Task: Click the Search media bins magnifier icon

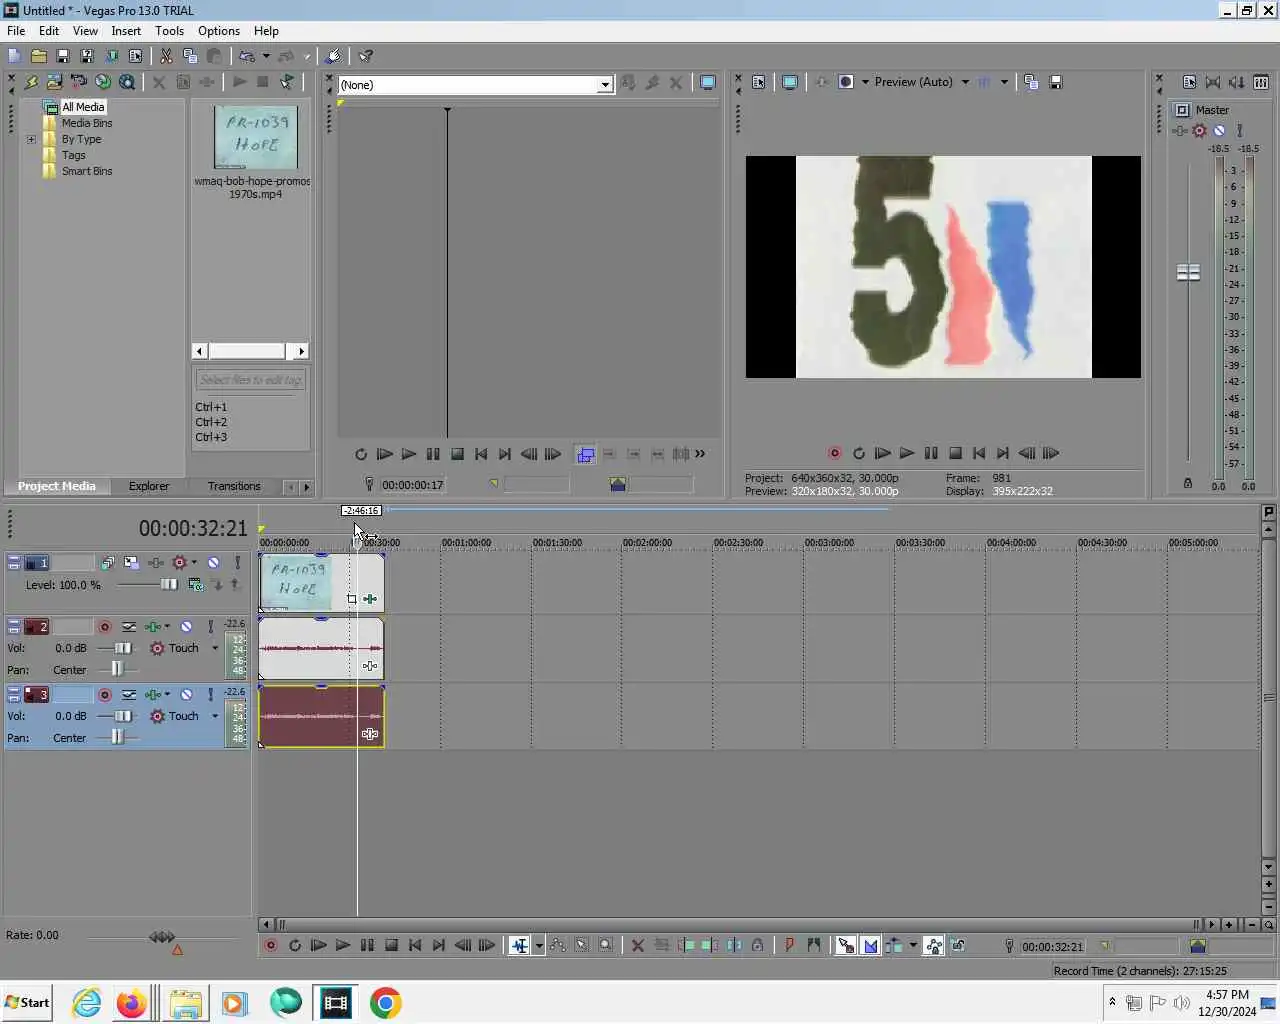Action: click(127, 82)
